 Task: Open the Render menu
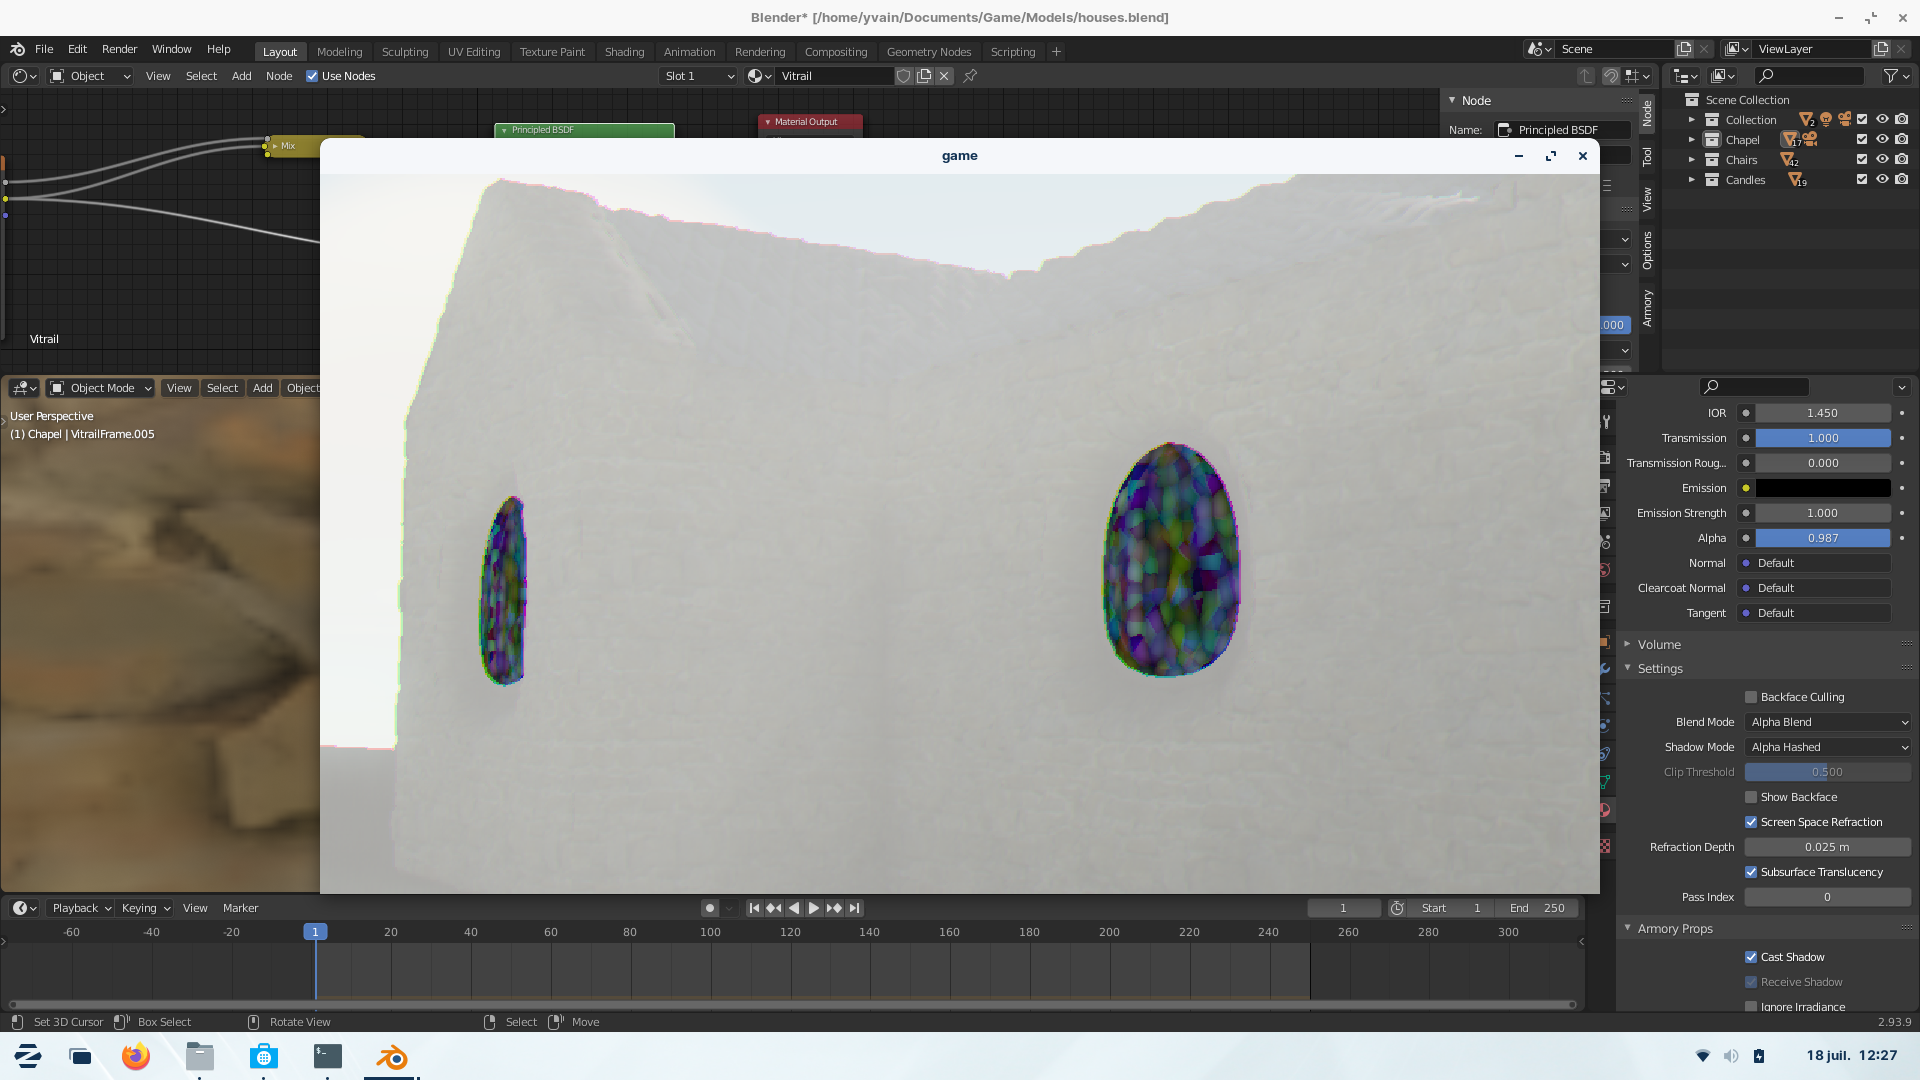[x=119, y=49]
